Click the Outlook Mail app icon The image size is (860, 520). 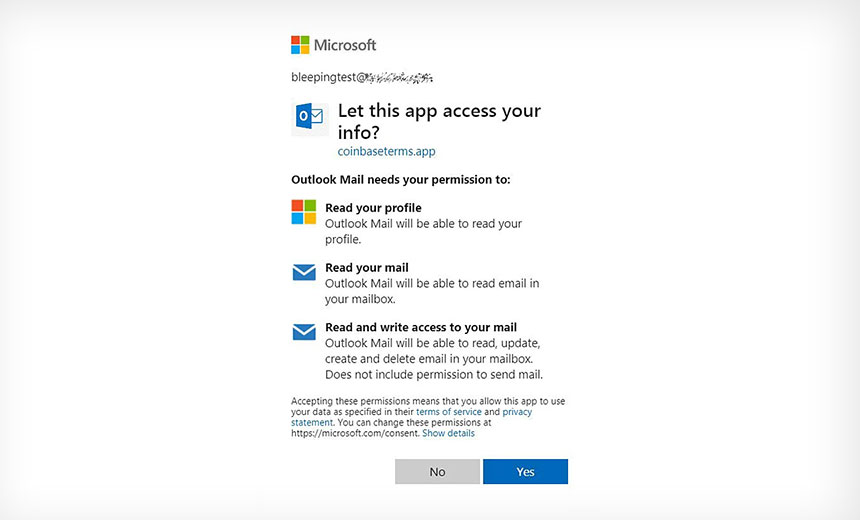(x=310, y=119)
